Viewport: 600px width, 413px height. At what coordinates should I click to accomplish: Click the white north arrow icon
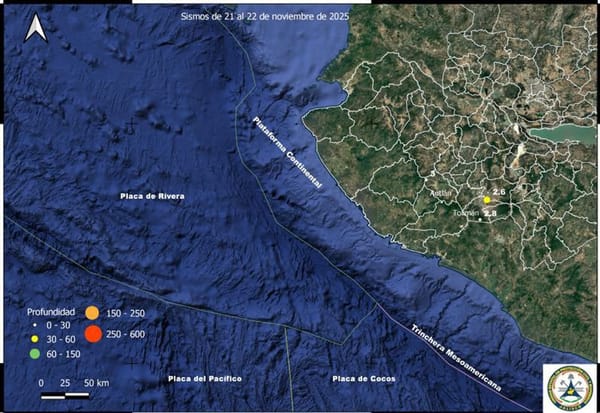click(36, 28)
